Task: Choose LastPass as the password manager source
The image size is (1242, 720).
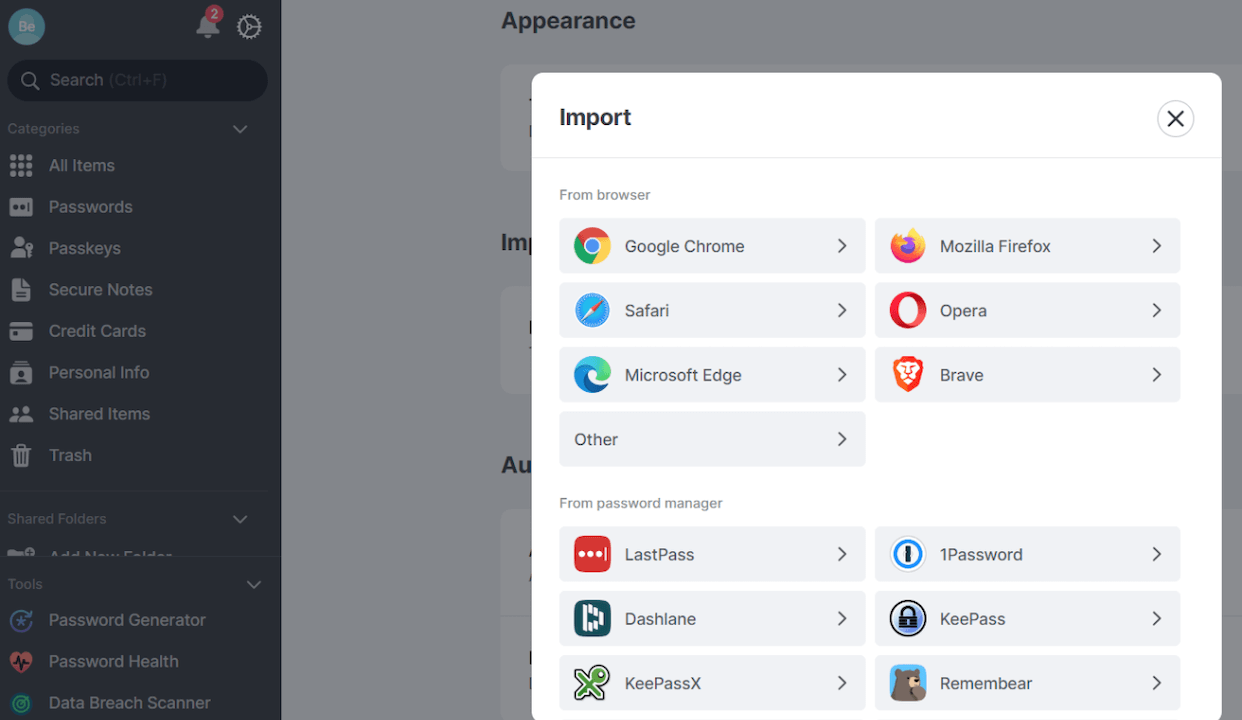Action: tap(711, 554)
